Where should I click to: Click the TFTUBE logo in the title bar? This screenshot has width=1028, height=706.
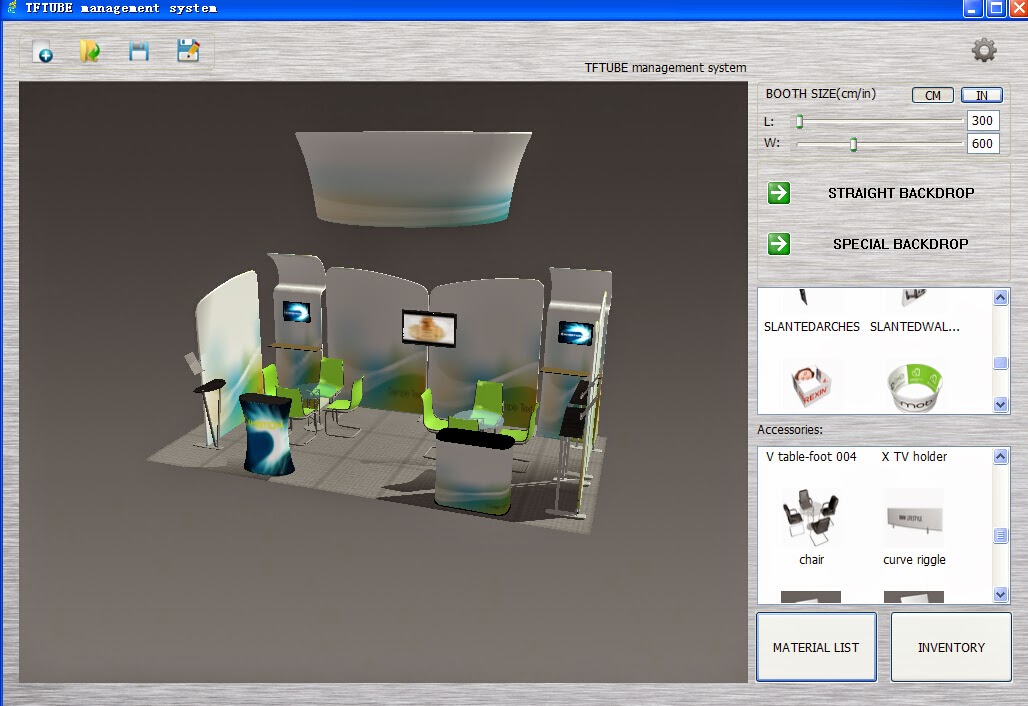14,8
